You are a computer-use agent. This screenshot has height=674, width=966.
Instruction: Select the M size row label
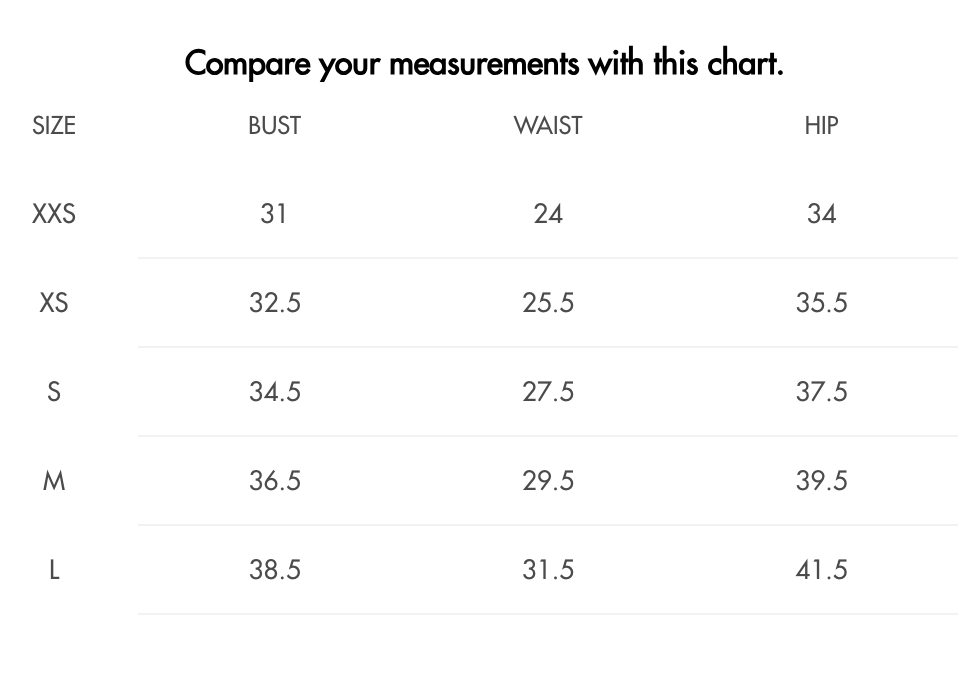[x=54, y=481]
